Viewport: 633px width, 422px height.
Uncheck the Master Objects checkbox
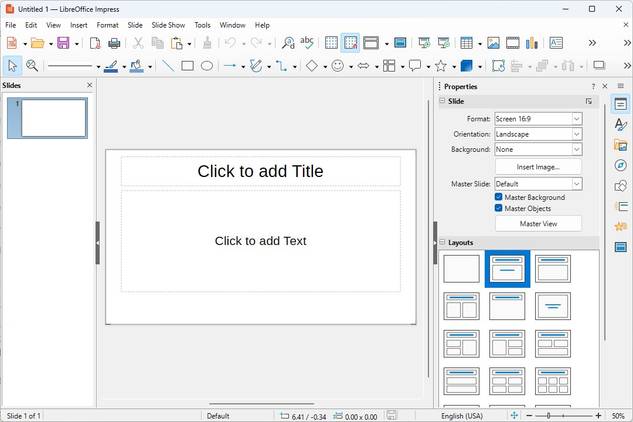[499, 208]
